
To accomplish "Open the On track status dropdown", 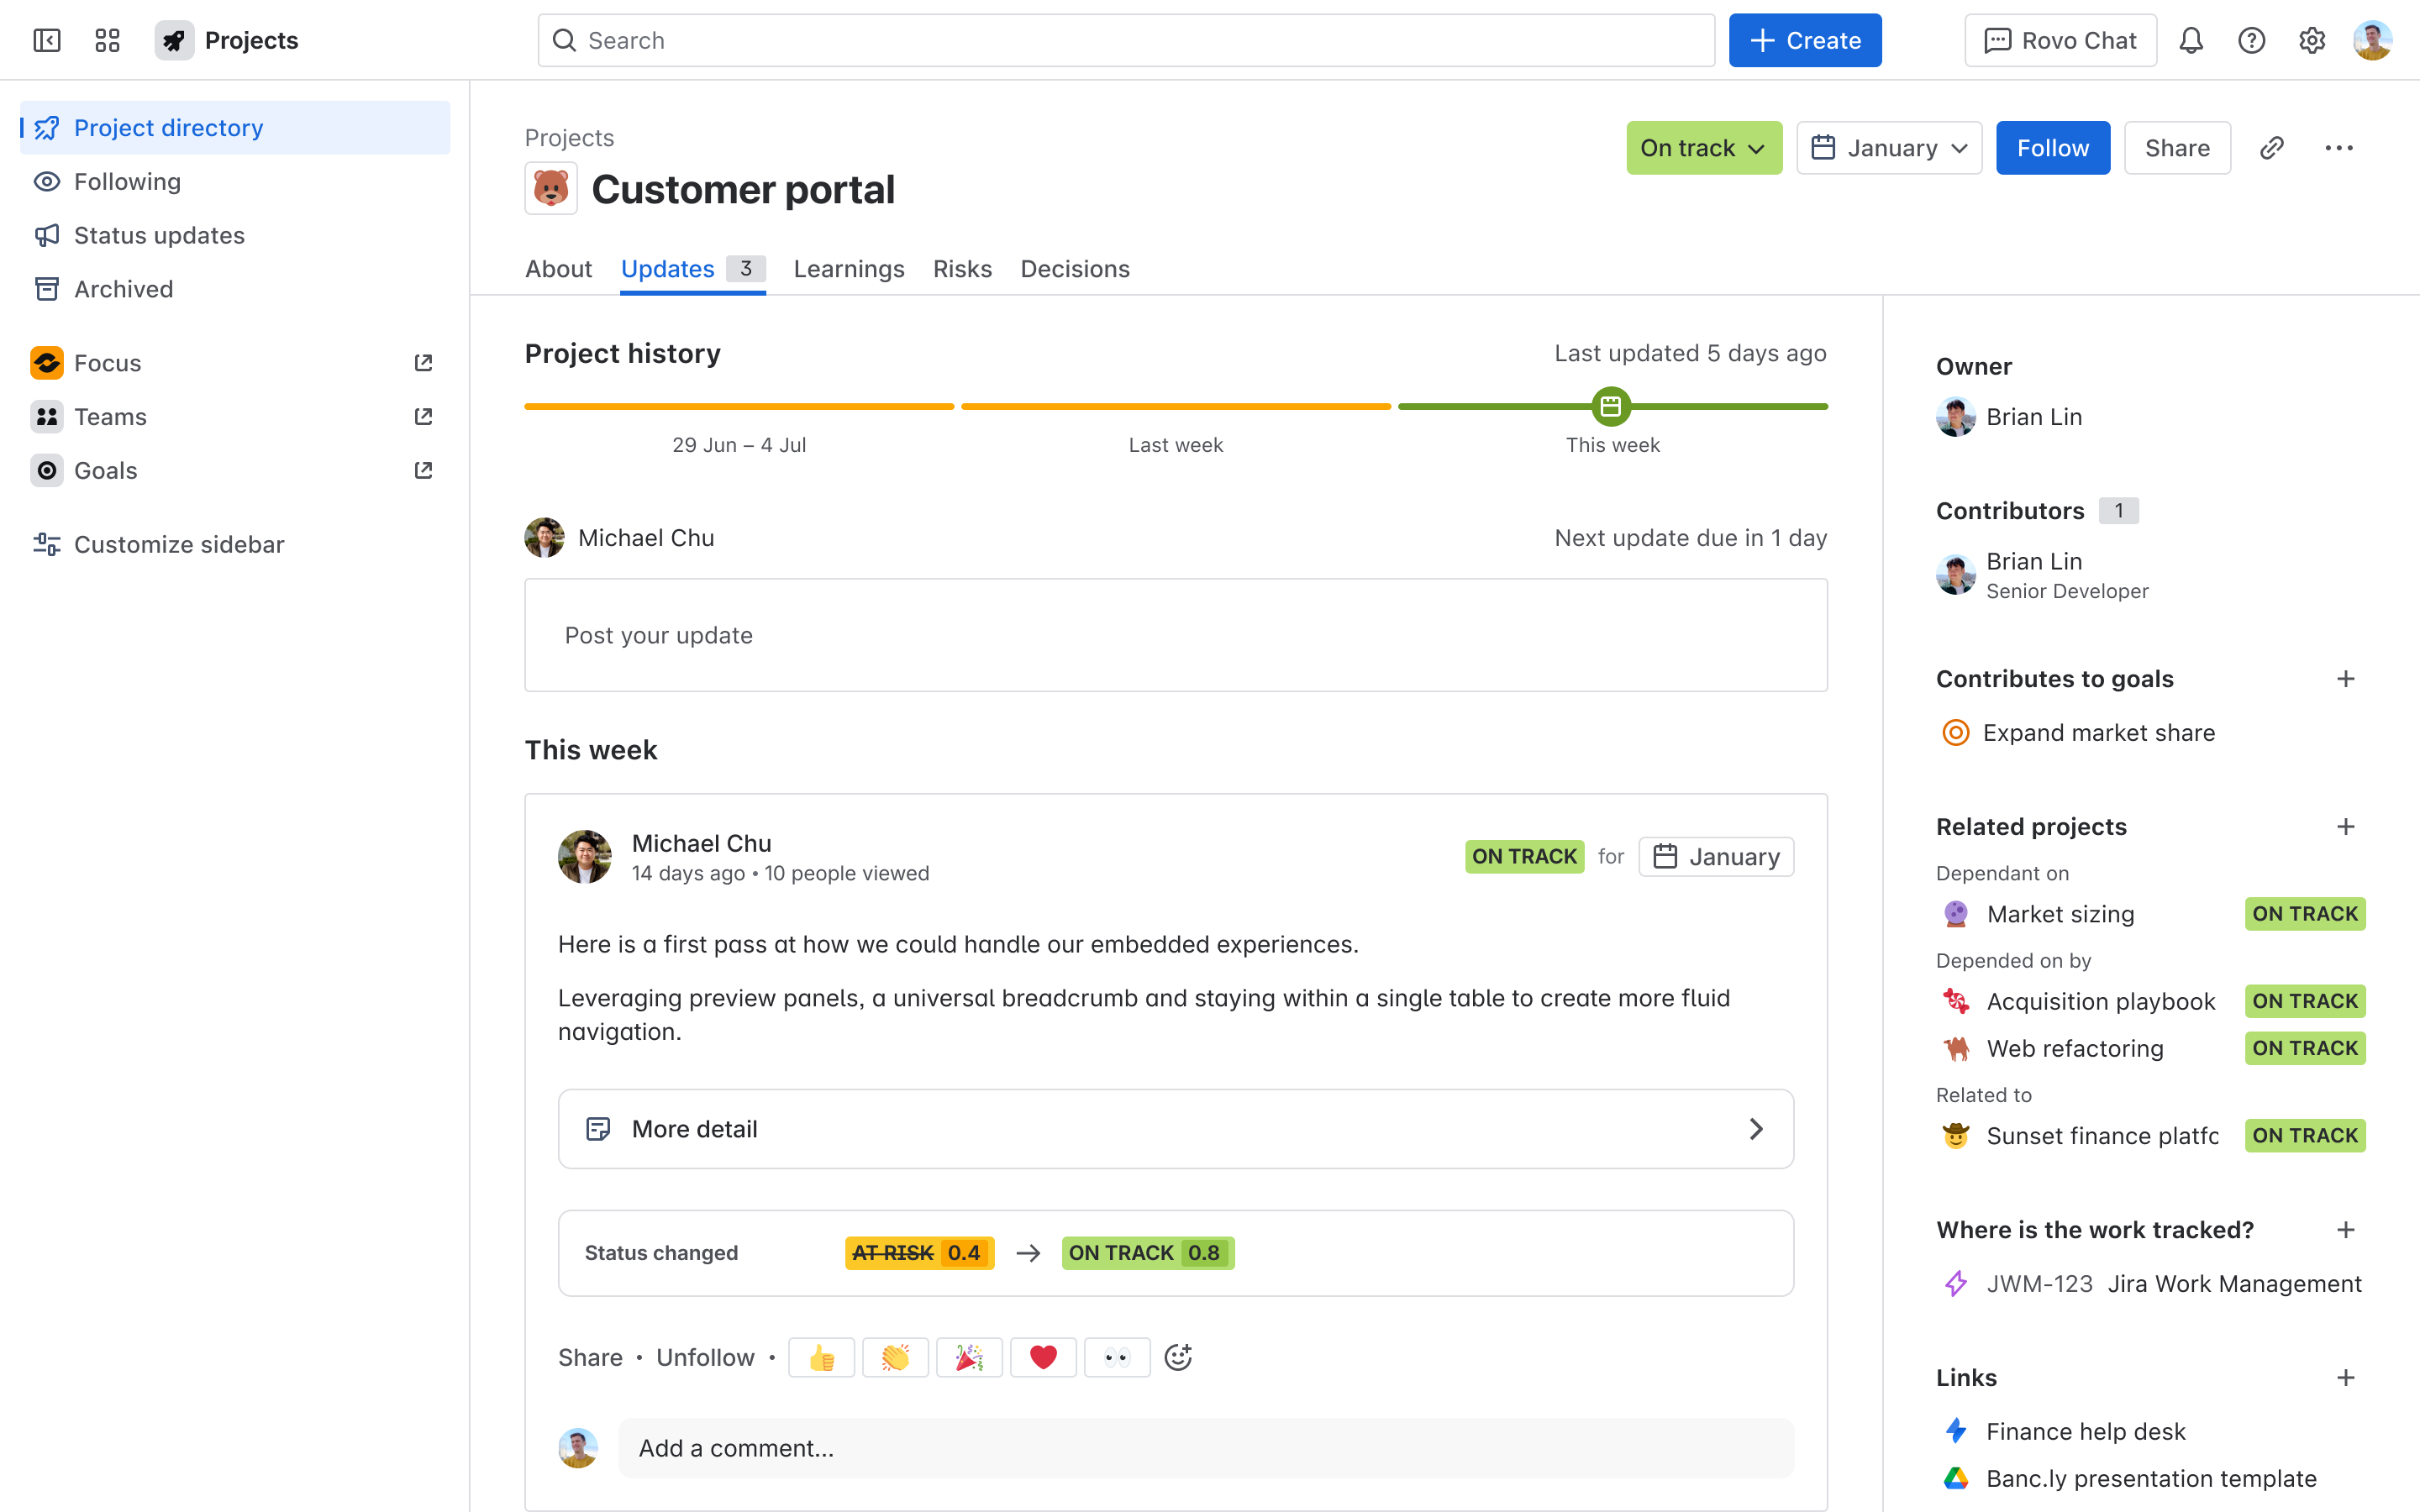I will point(1703,148).
